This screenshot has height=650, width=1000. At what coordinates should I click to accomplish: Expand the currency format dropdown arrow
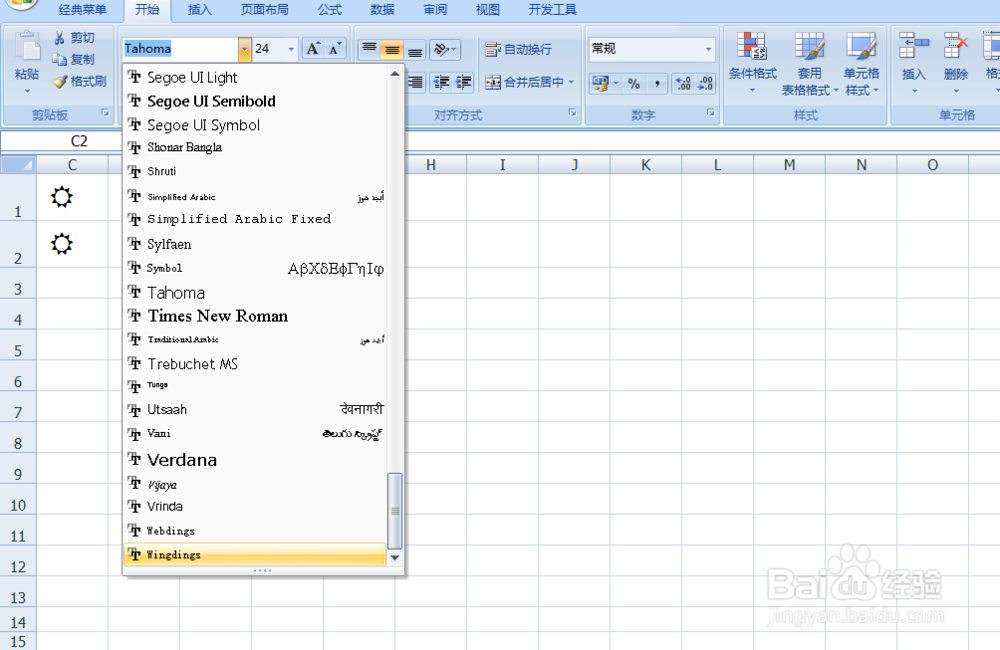pyautogui.click(x=616, y=83)
